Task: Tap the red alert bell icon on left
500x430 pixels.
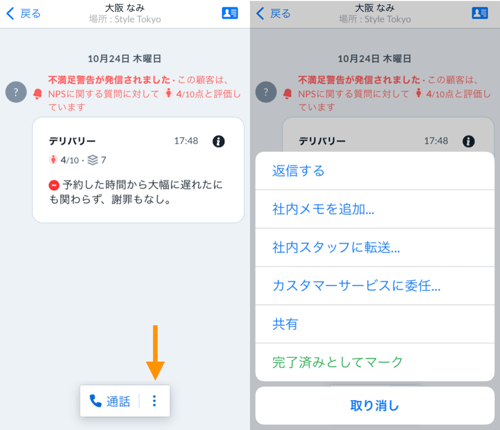Action: [38, 94]
